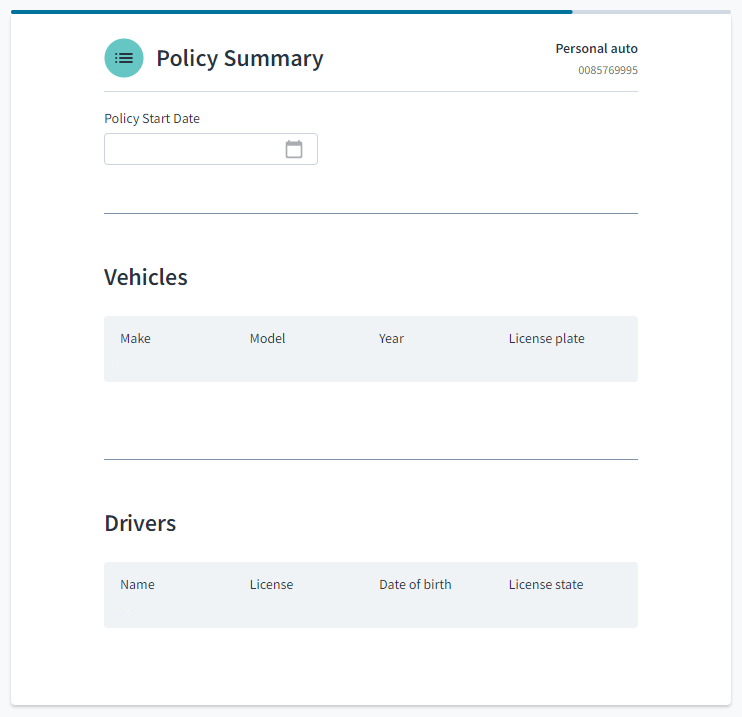Open the calendar picker icon
This screenshot has width=742, height=717.
click(x=294, y=149)
